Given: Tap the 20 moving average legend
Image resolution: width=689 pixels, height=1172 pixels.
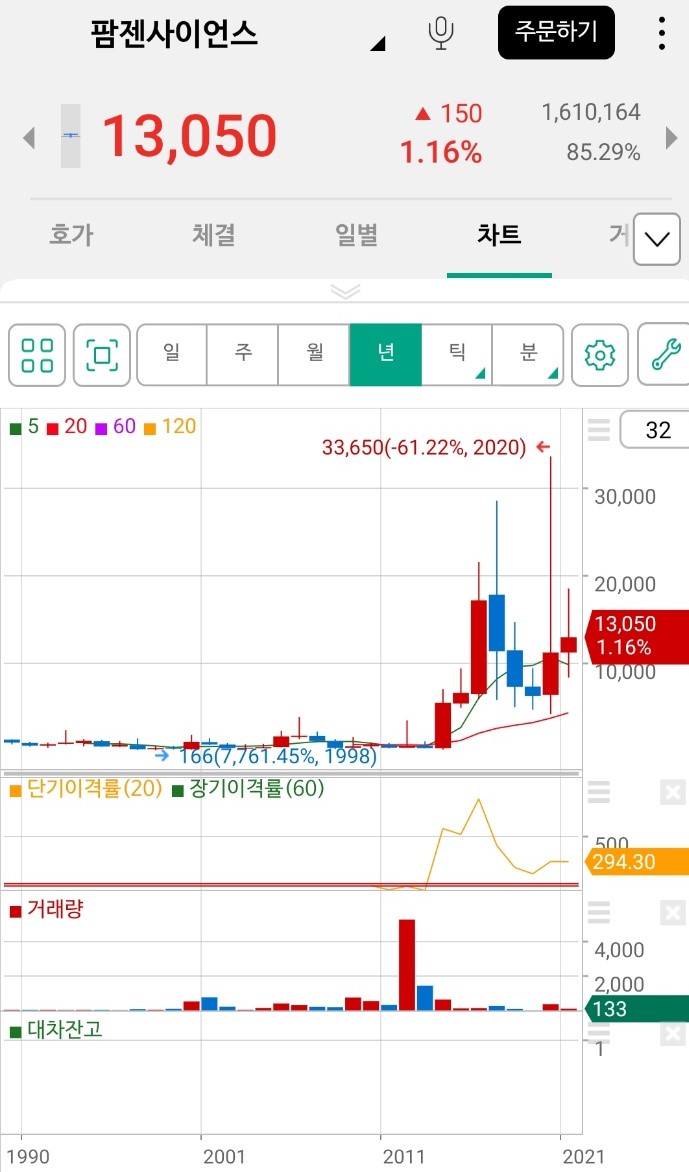Looking at the screenshot, I should point(67,427).
